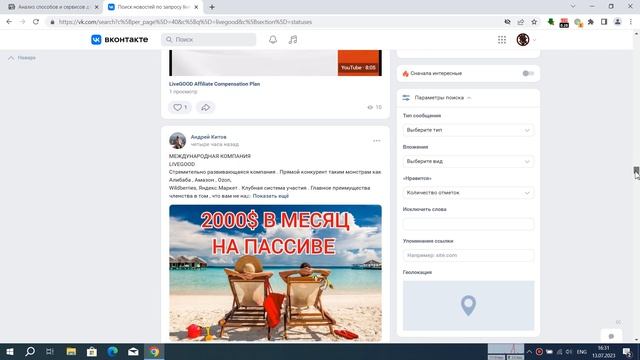Expand the Вложения dropdown

(x=468, y=161)
